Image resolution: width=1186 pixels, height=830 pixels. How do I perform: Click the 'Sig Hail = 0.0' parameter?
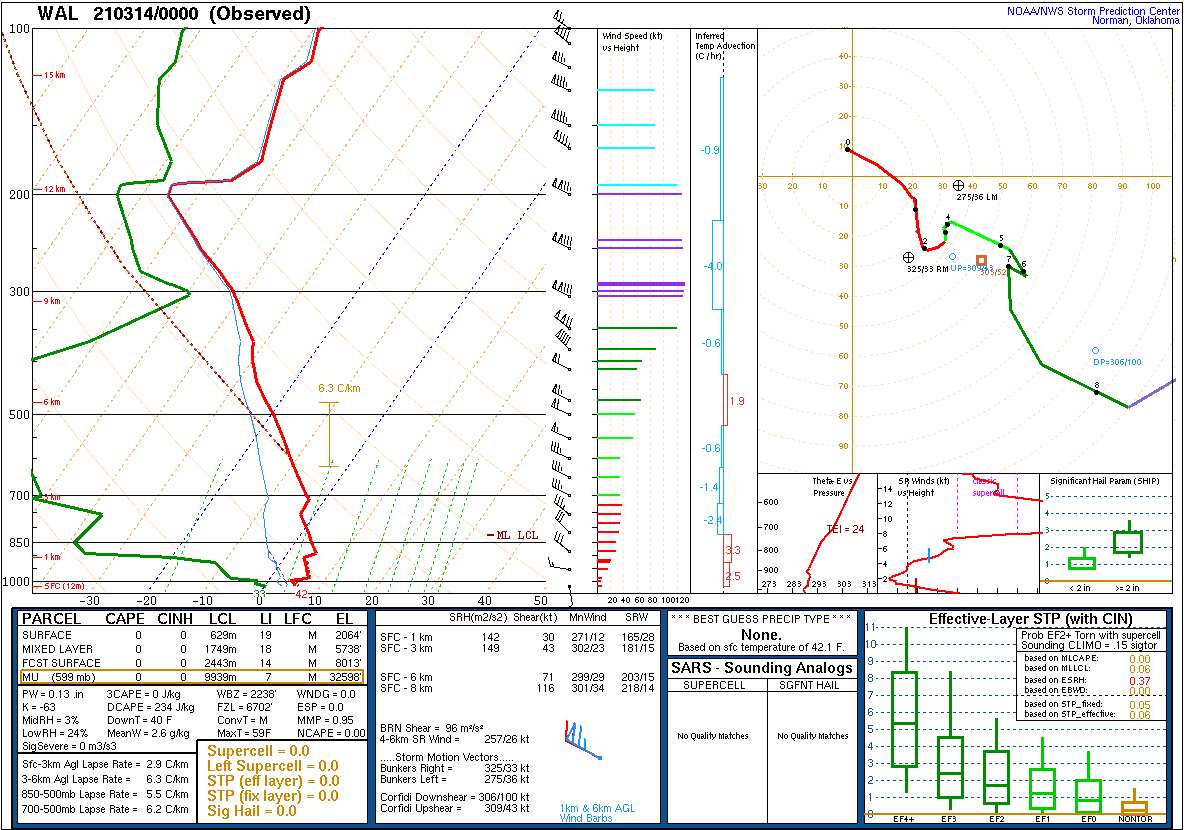(252, 811)
